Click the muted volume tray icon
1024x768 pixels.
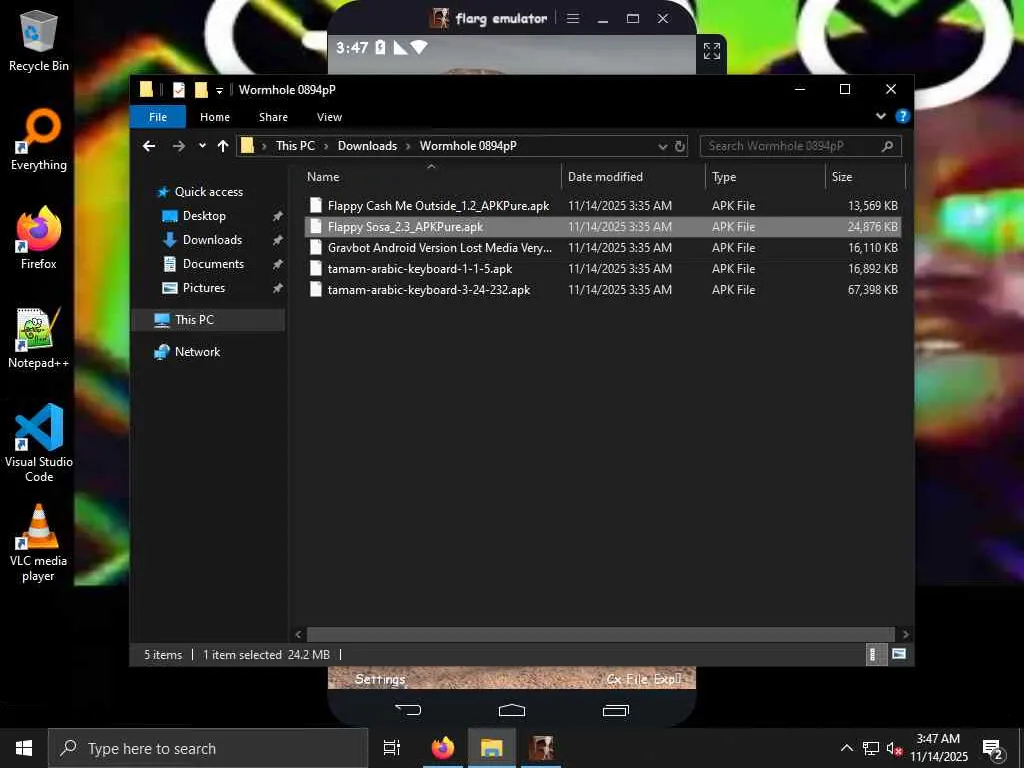(x=894, y=748)
